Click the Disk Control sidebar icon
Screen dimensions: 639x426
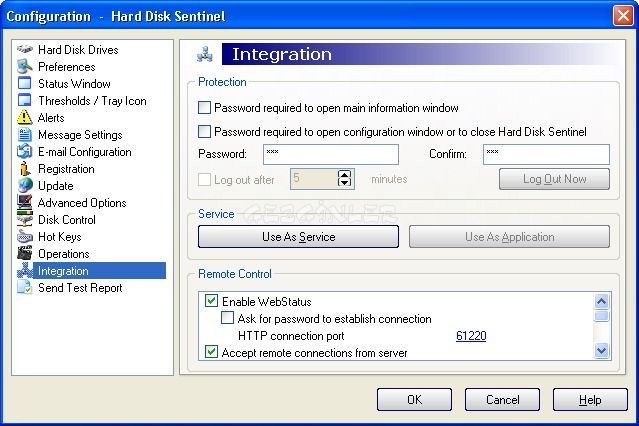tap(24, 219)
